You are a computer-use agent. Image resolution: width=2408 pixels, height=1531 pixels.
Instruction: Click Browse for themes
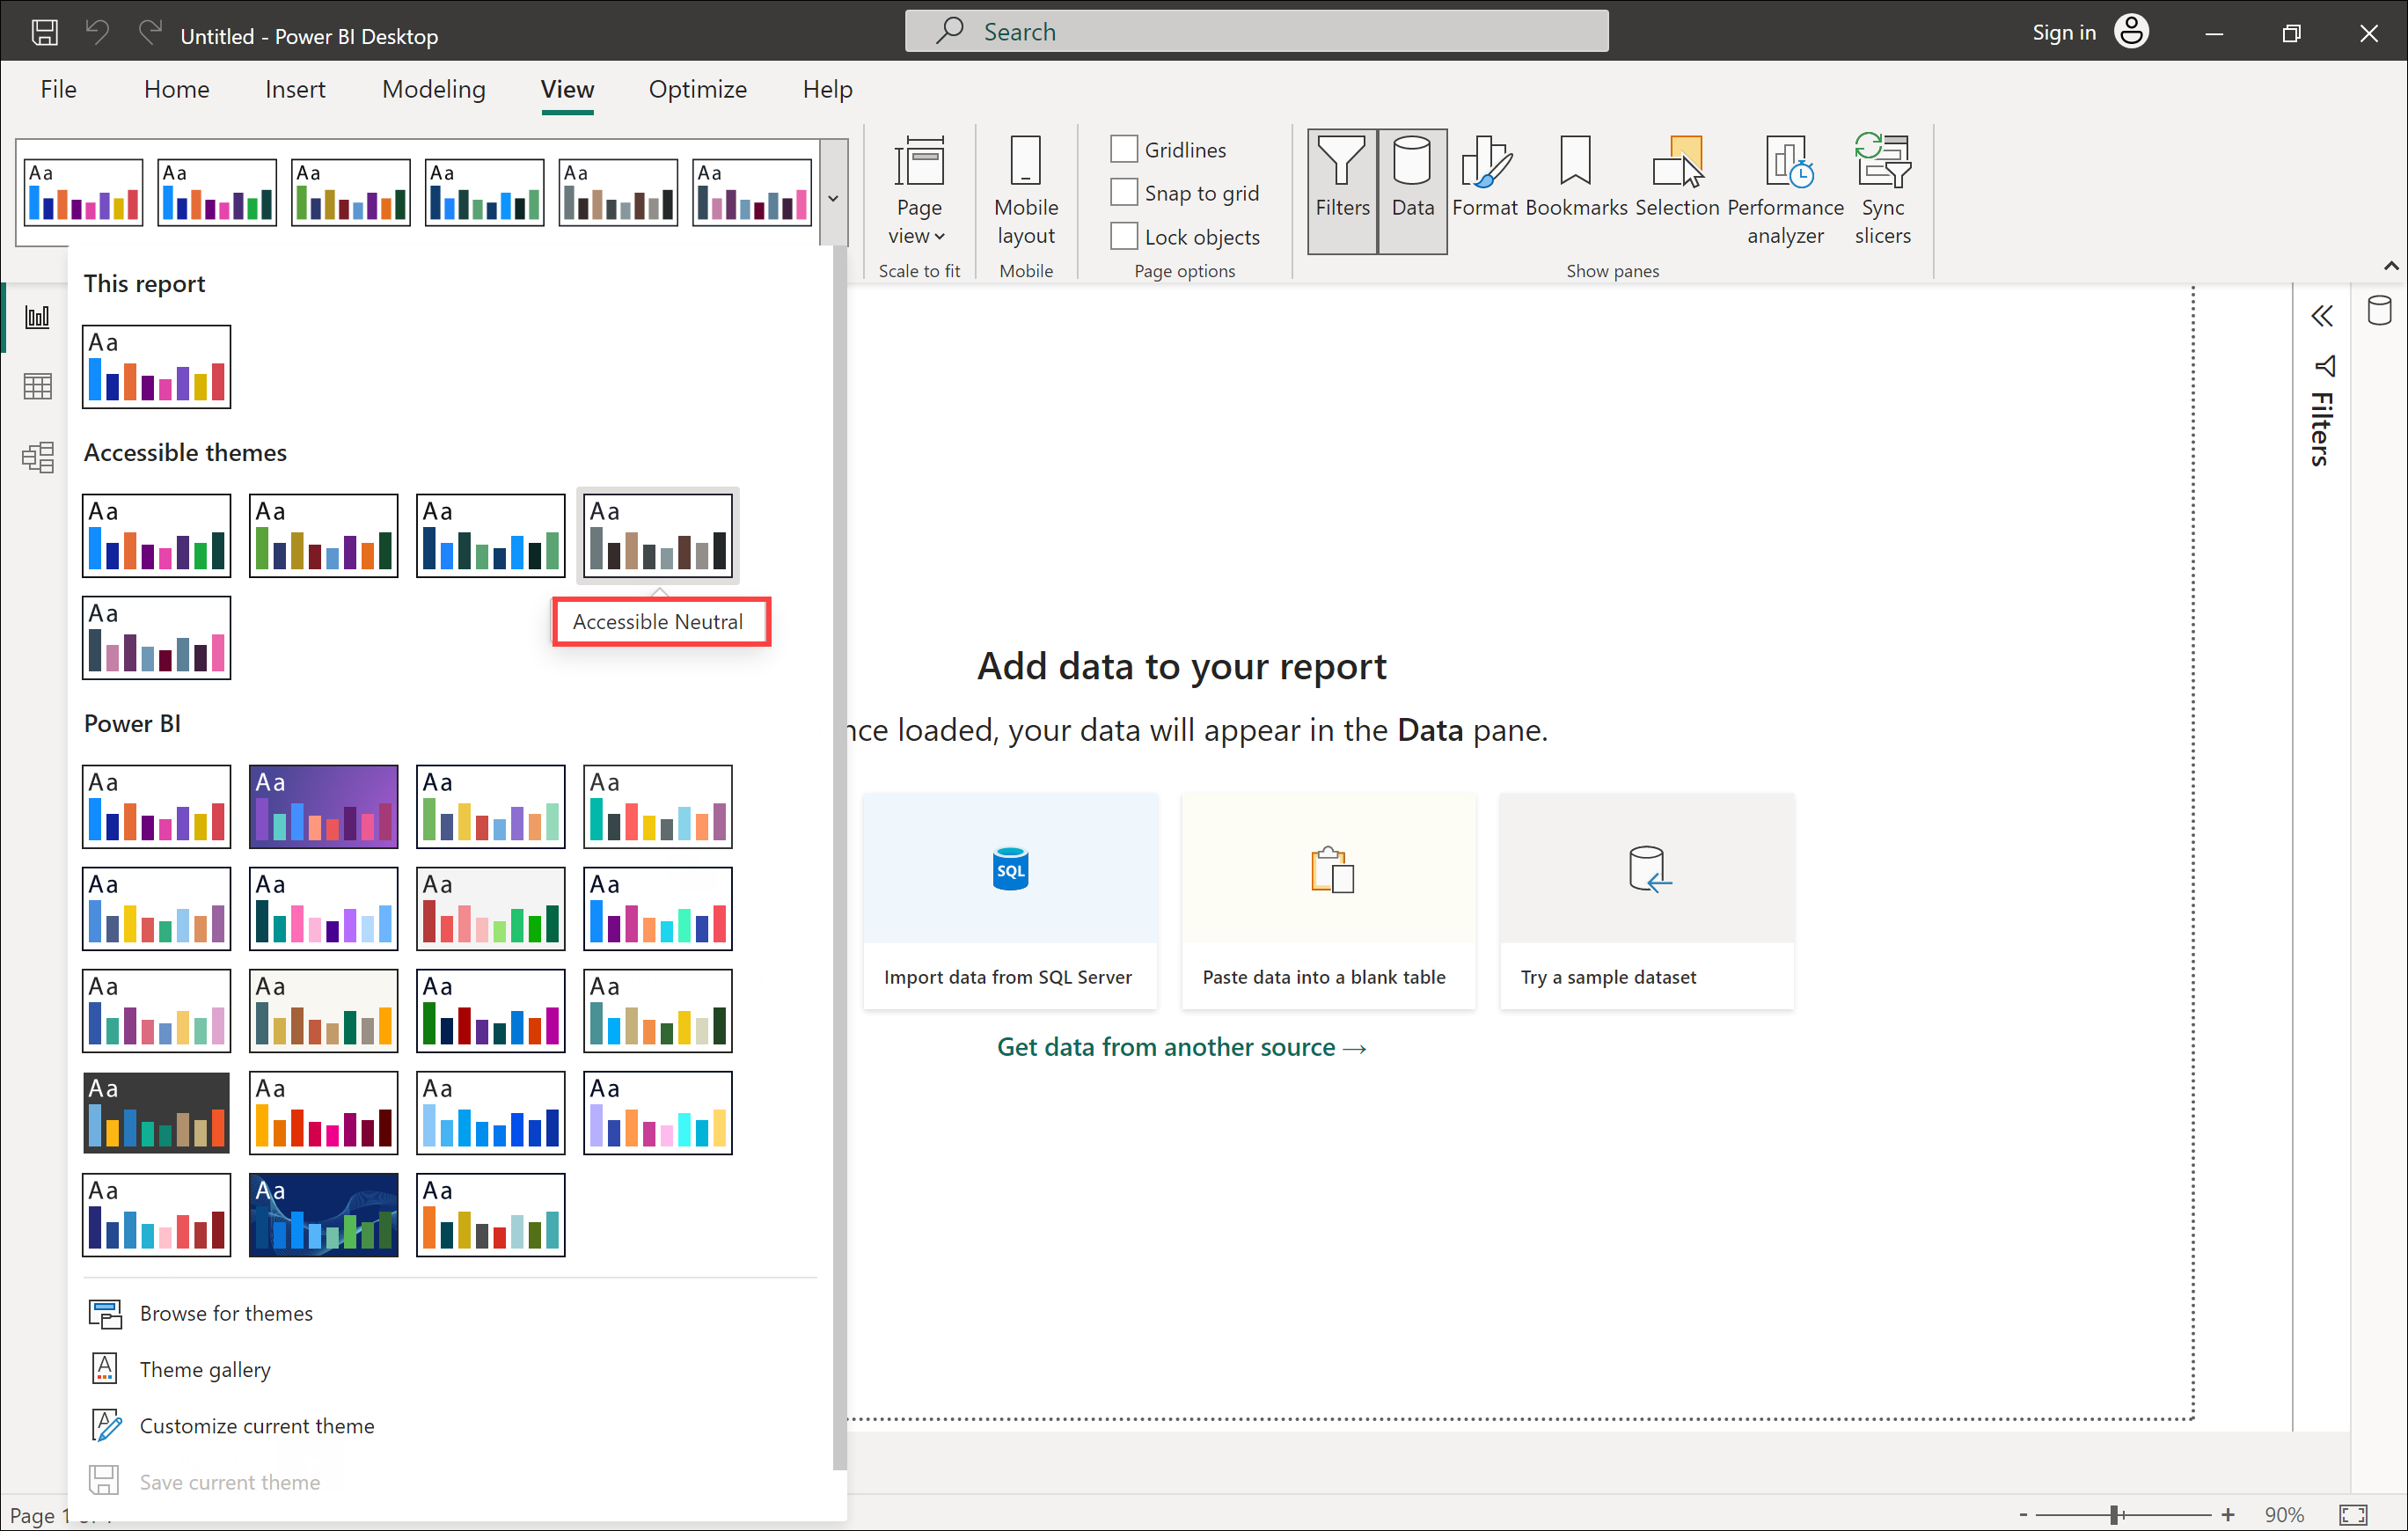click(x=225, y=1313)
